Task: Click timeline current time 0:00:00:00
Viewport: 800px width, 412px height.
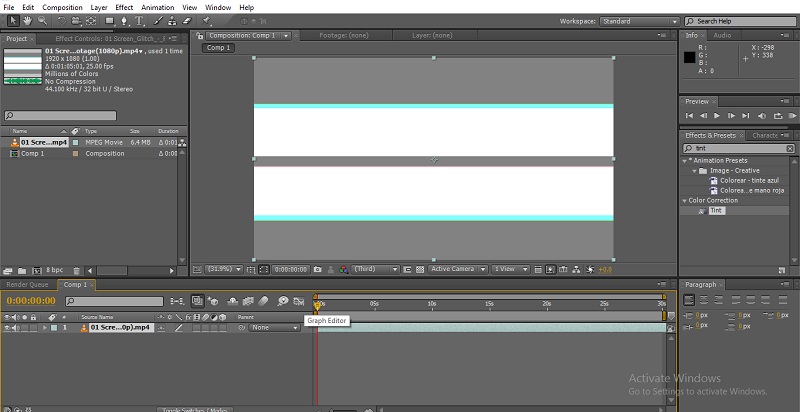Action: click(31, 301)
